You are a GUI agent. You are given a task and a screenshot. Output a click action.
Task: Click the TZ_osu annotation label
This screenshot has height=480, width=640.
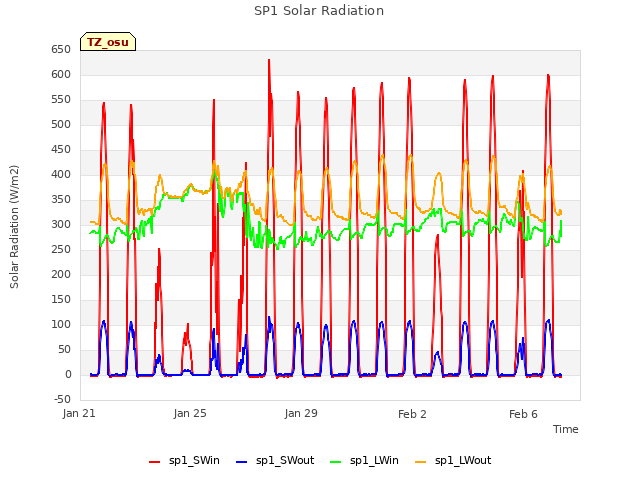point(108,42)
